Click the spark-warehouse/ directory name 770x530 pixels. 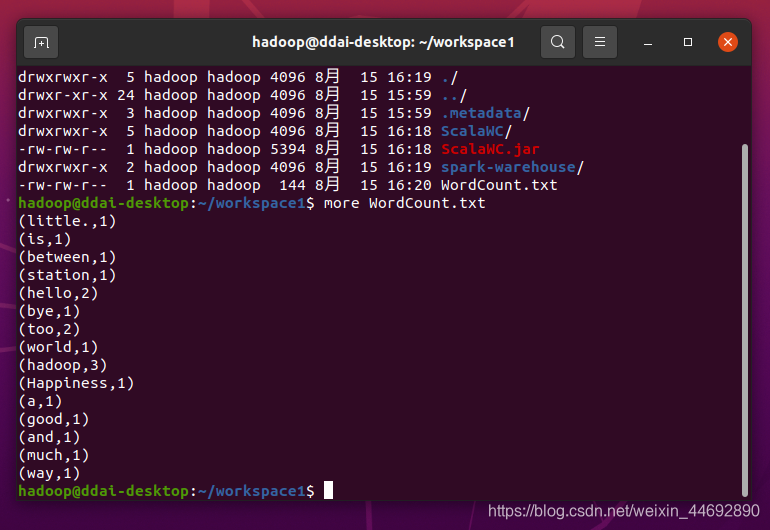(512, 167)
